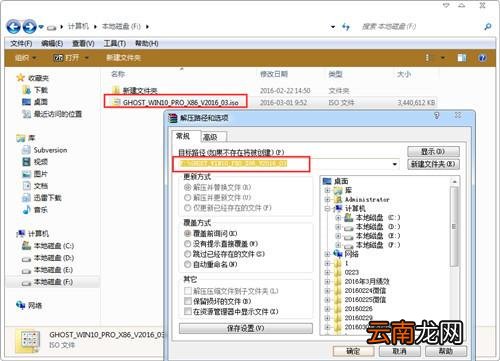Screen dimensions: 500x361
Task: Open the 组织 toolbar dropdown
Action: coord(25,58)
